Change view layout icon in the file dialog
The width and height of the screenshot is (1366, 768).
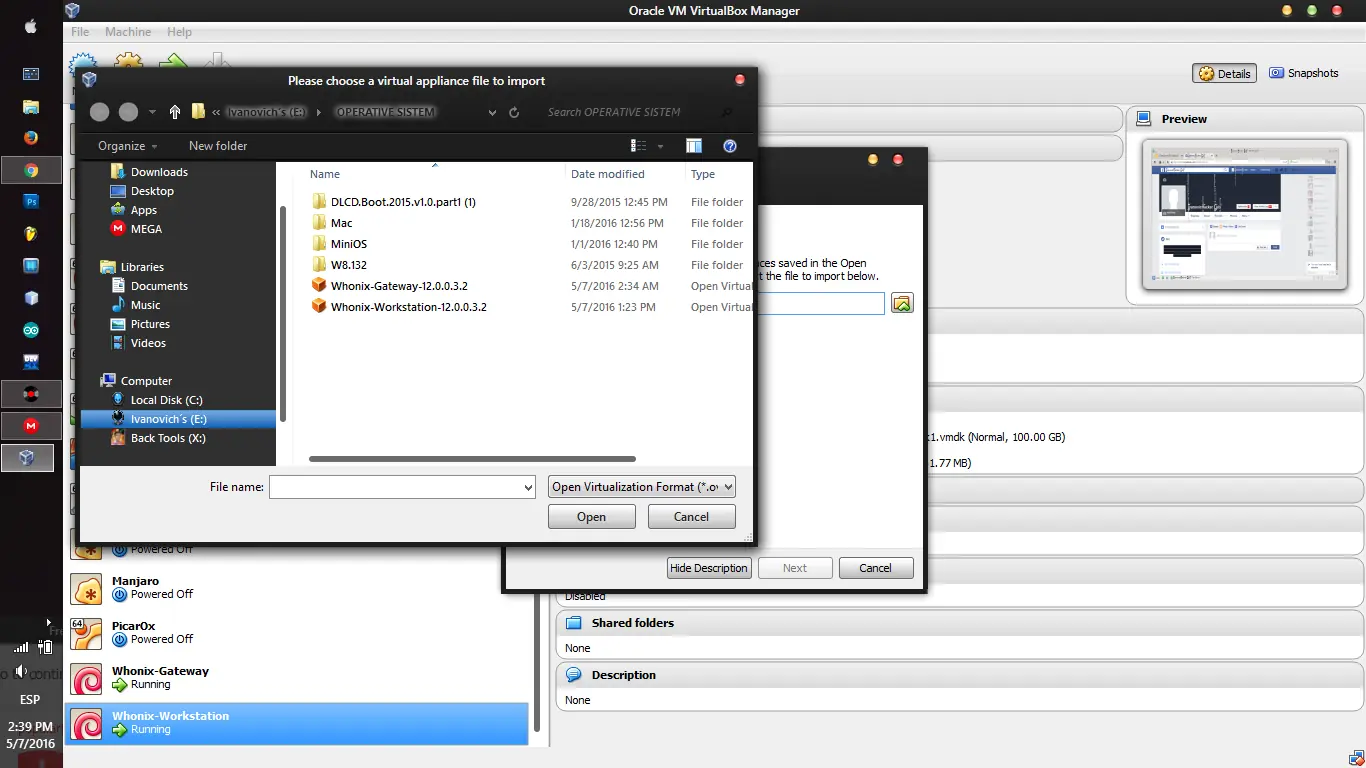coord(640,146)
